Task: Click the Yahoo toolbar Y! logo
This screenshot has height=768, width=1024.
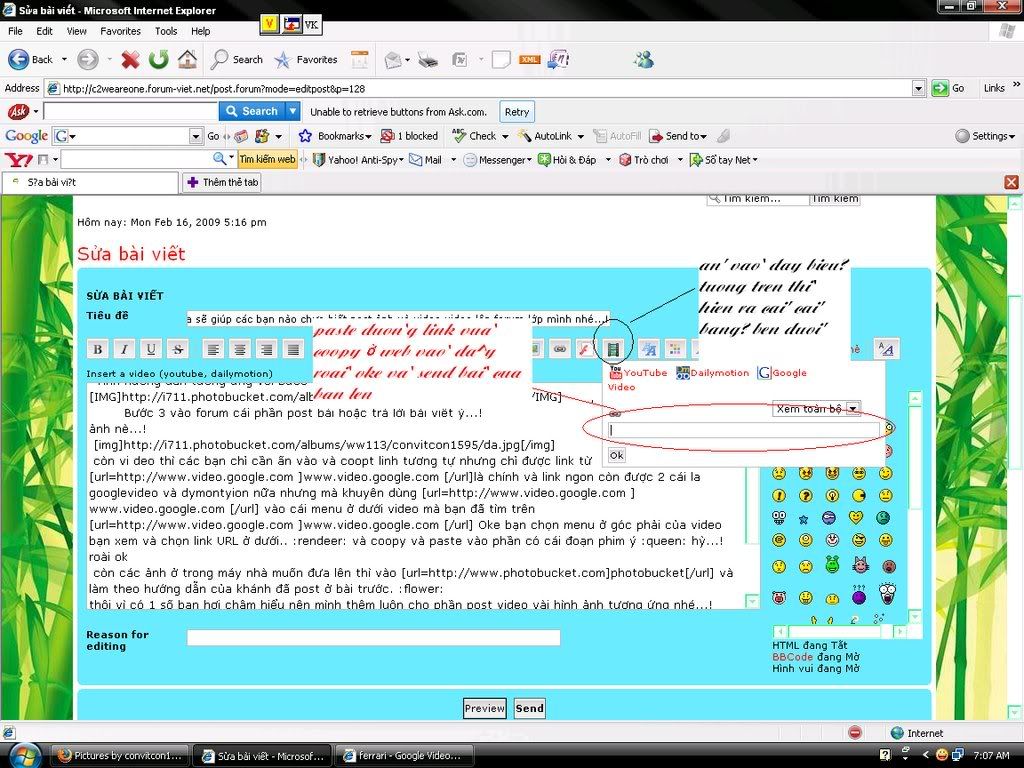Action: [x=18, y=159]
